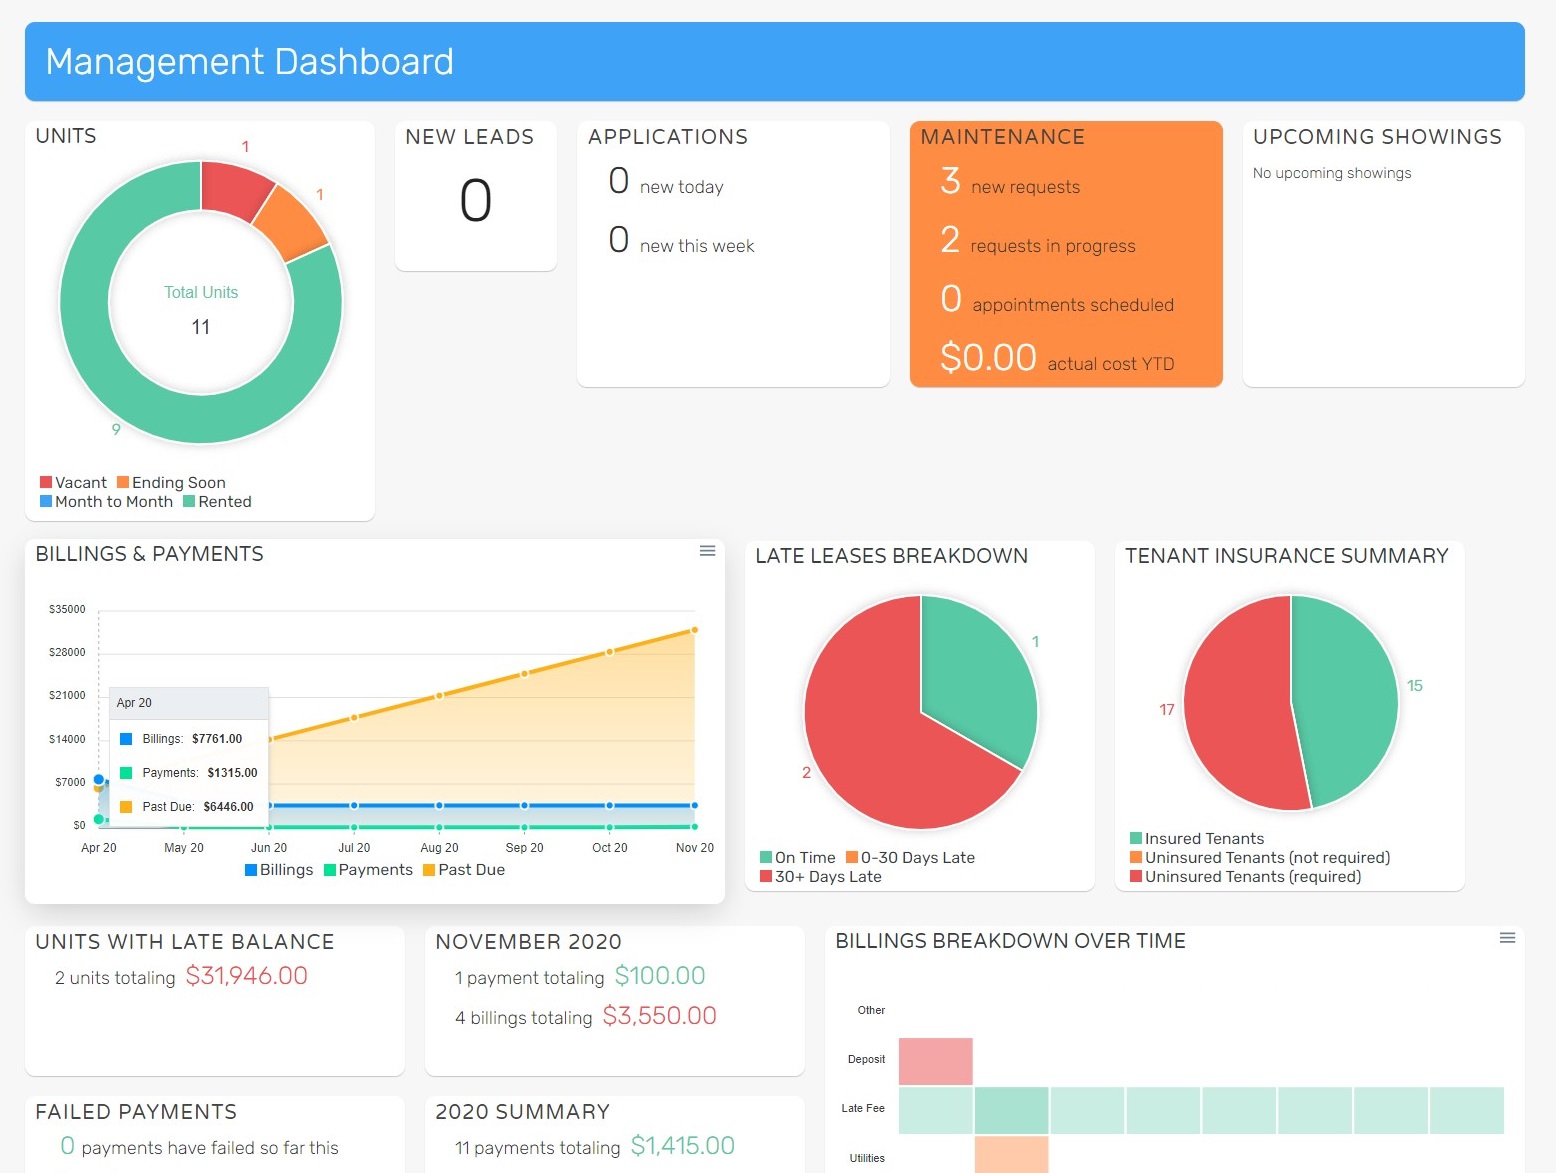Screen dimensions: 1556x1173
Task: Toggle Rented legend in Units chart
Action: coord(217,502)
